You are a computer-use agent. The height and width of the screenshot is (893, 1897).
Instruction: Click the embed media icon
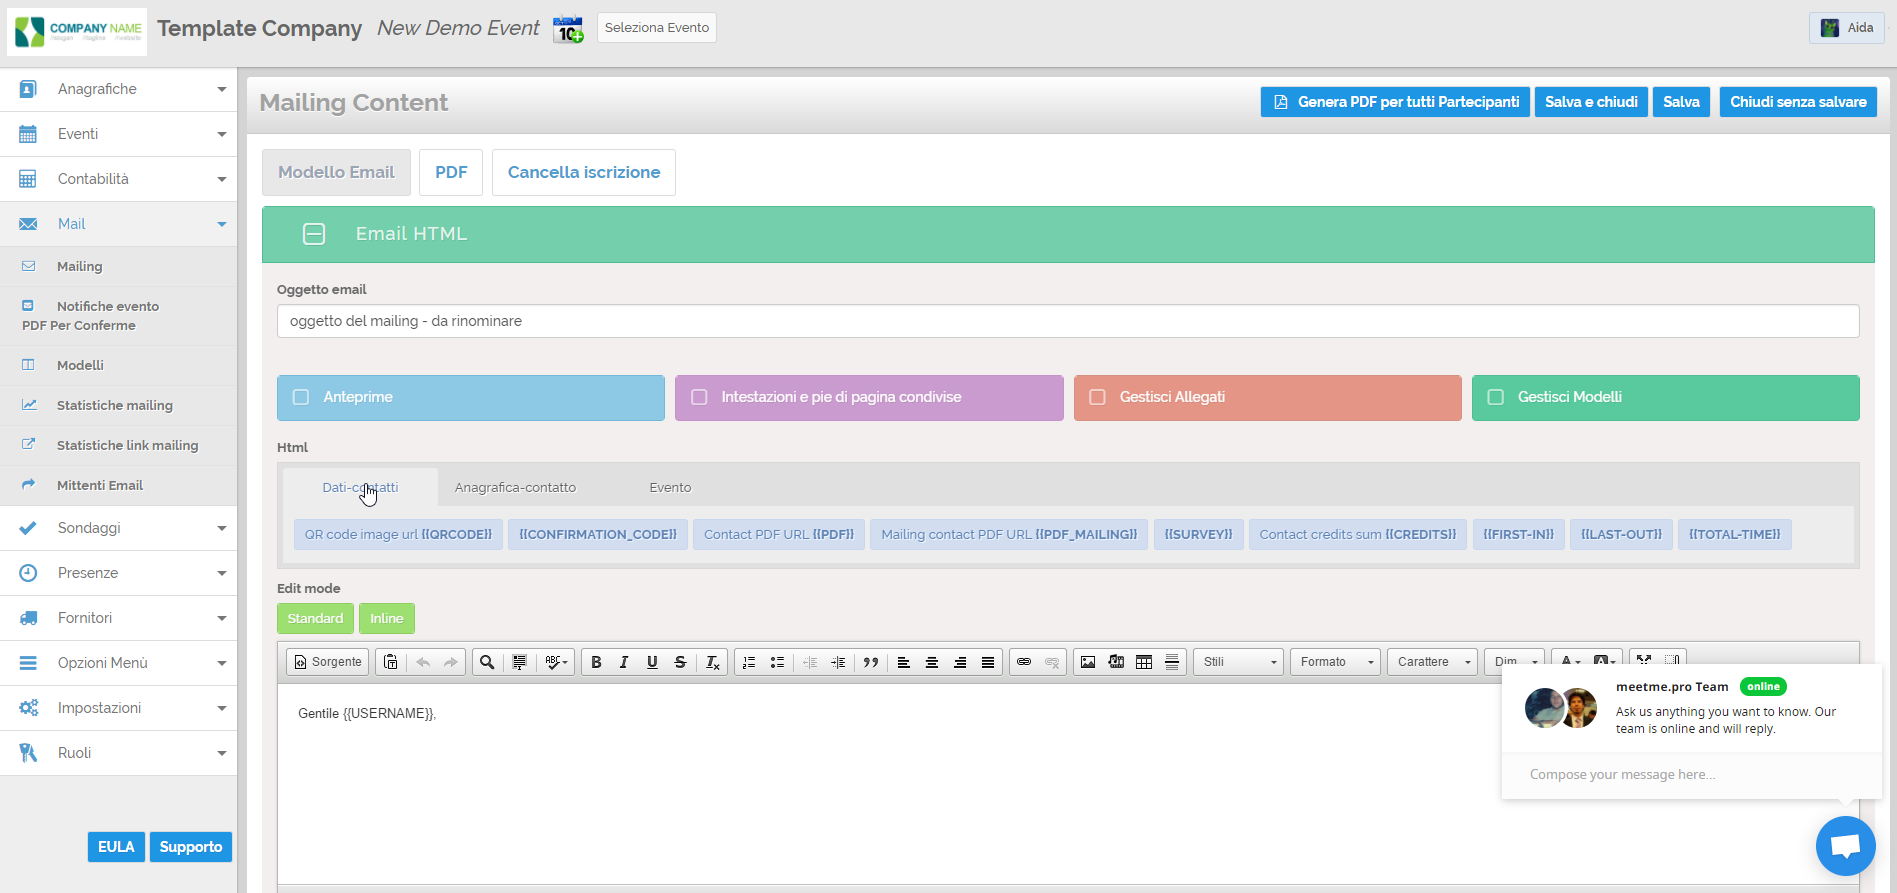coord(1116,662)
